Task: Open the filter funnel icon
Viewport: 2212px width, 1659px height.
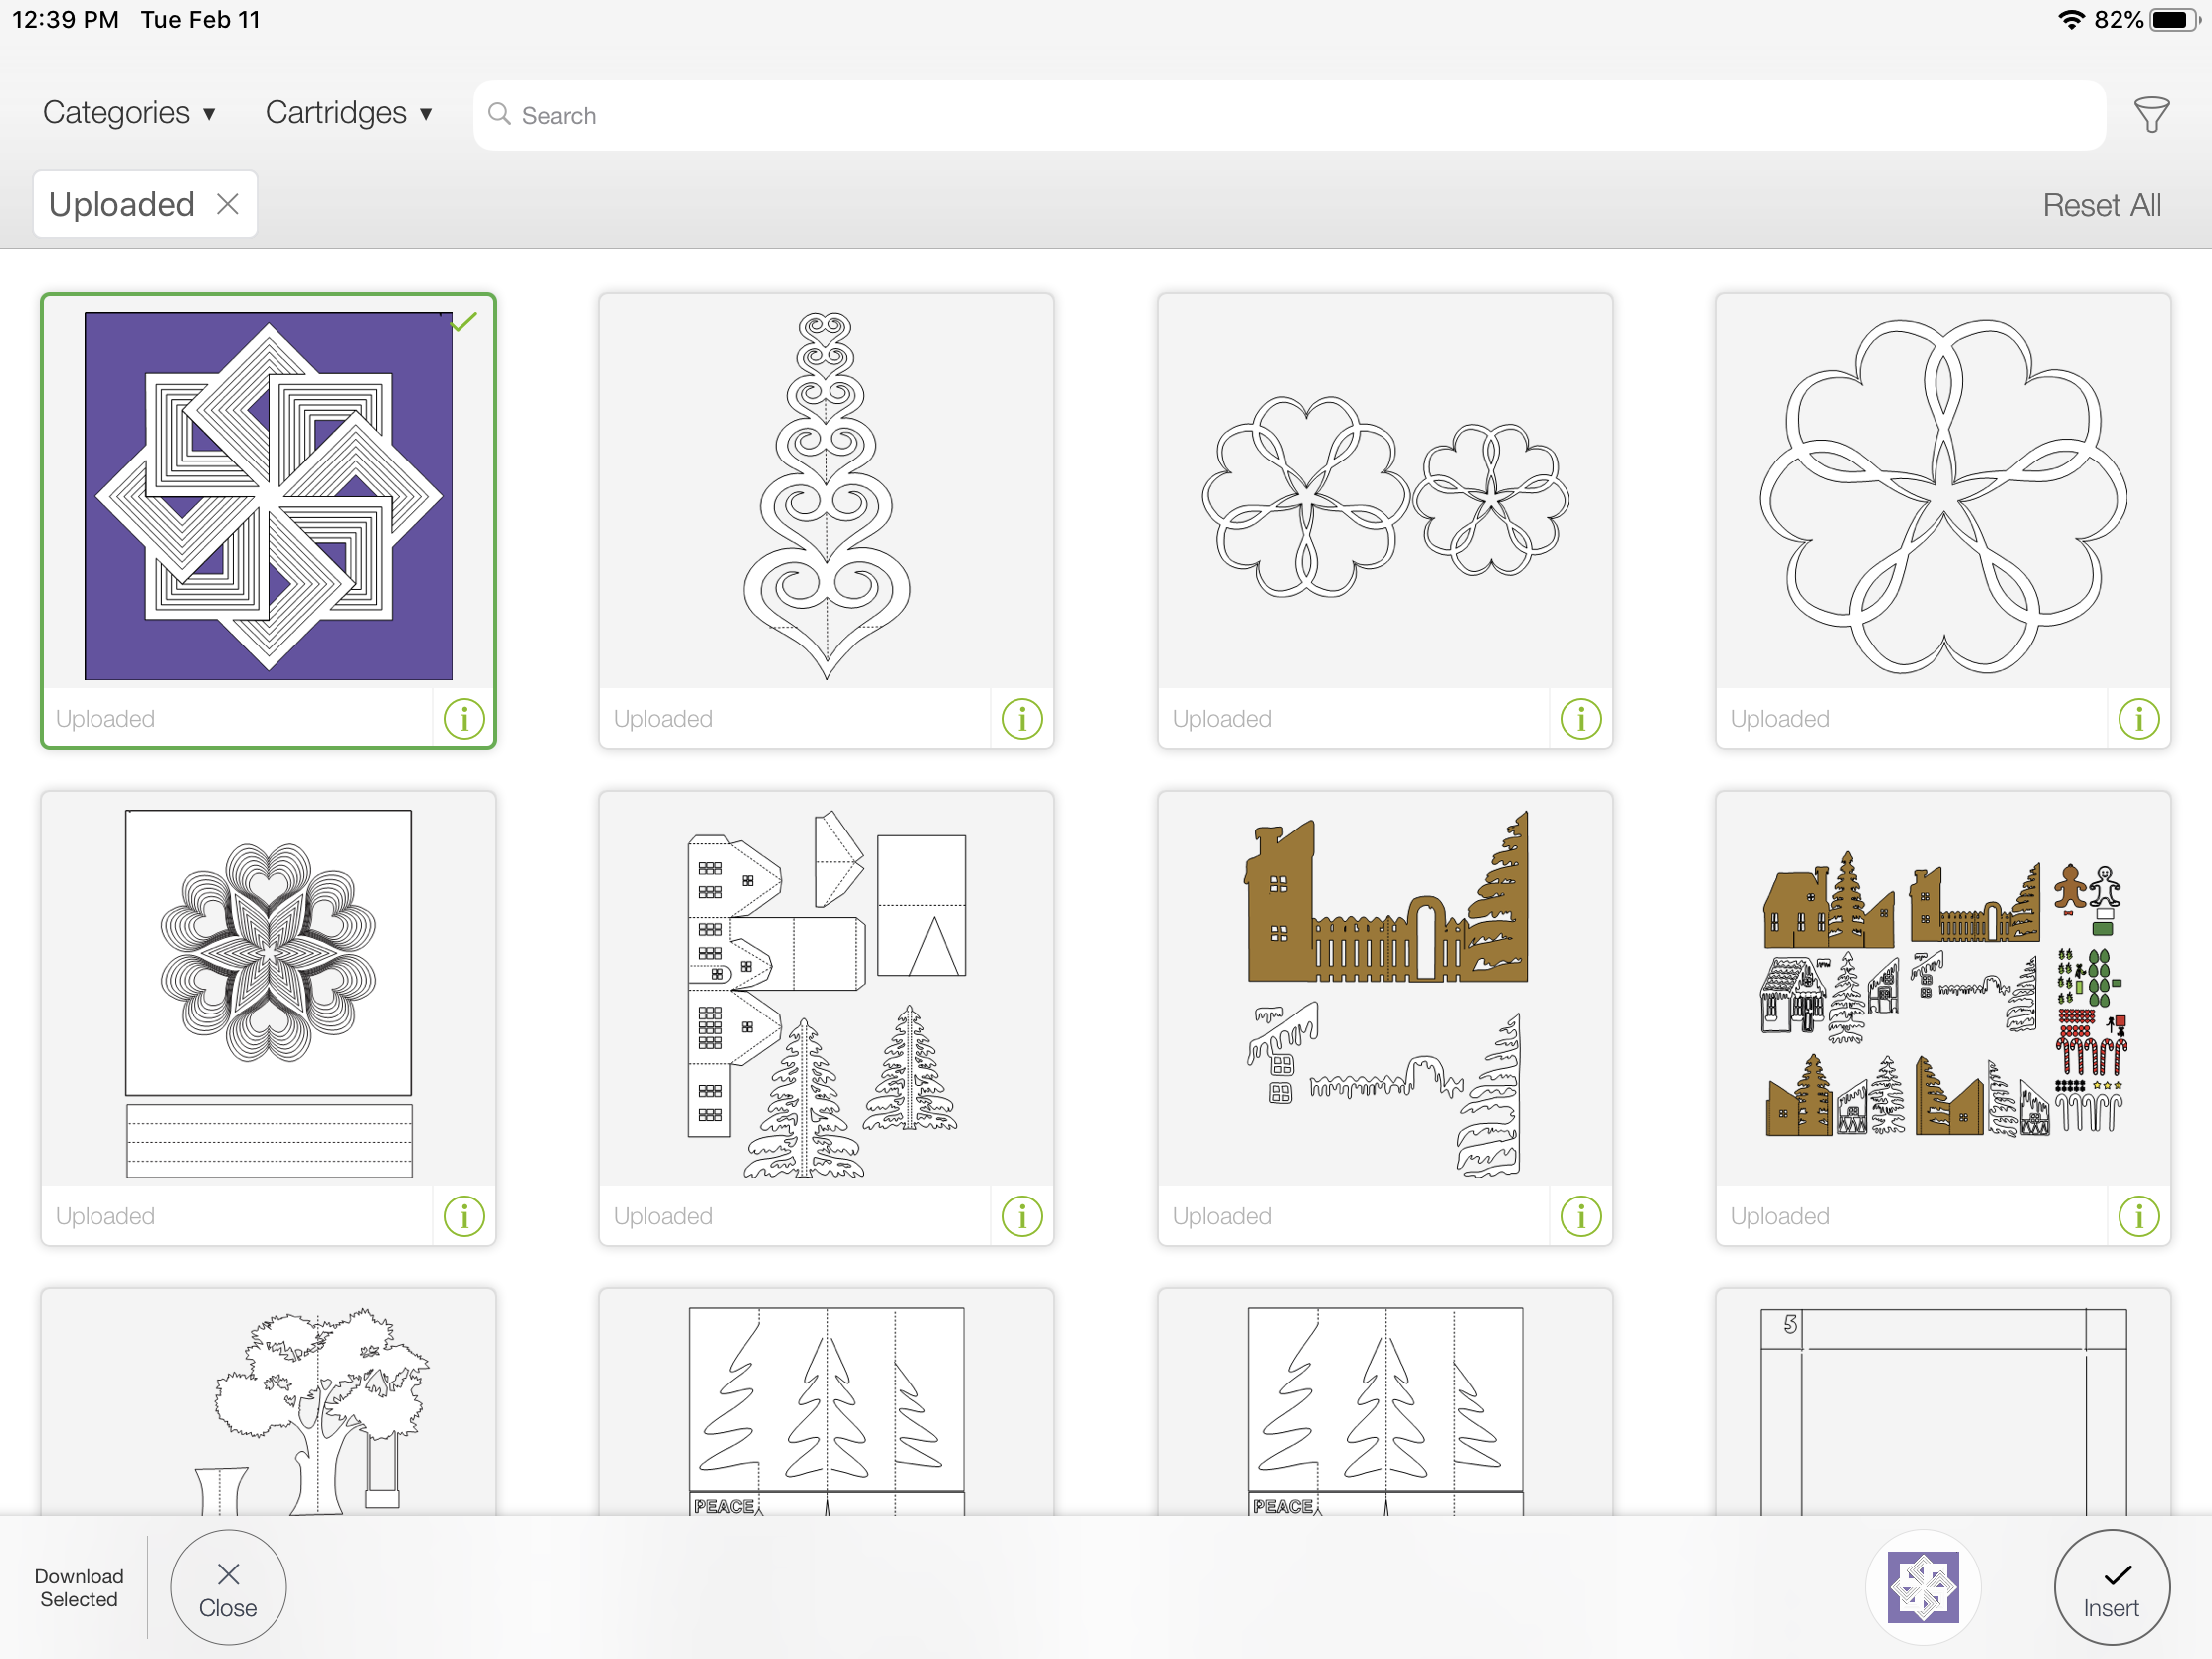Action: 2150,115
